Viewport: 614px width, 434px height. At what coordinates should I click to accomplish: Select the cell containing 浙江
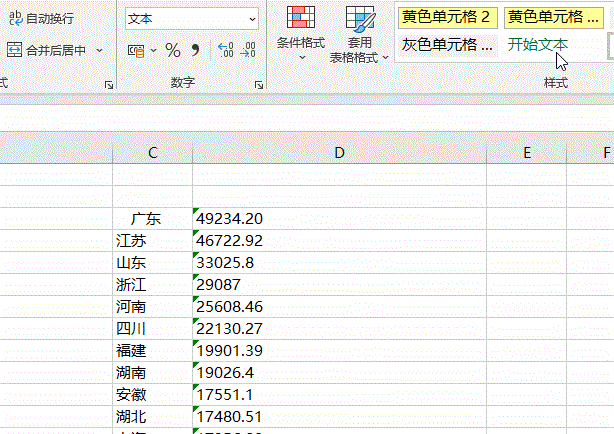pos(152,284)
